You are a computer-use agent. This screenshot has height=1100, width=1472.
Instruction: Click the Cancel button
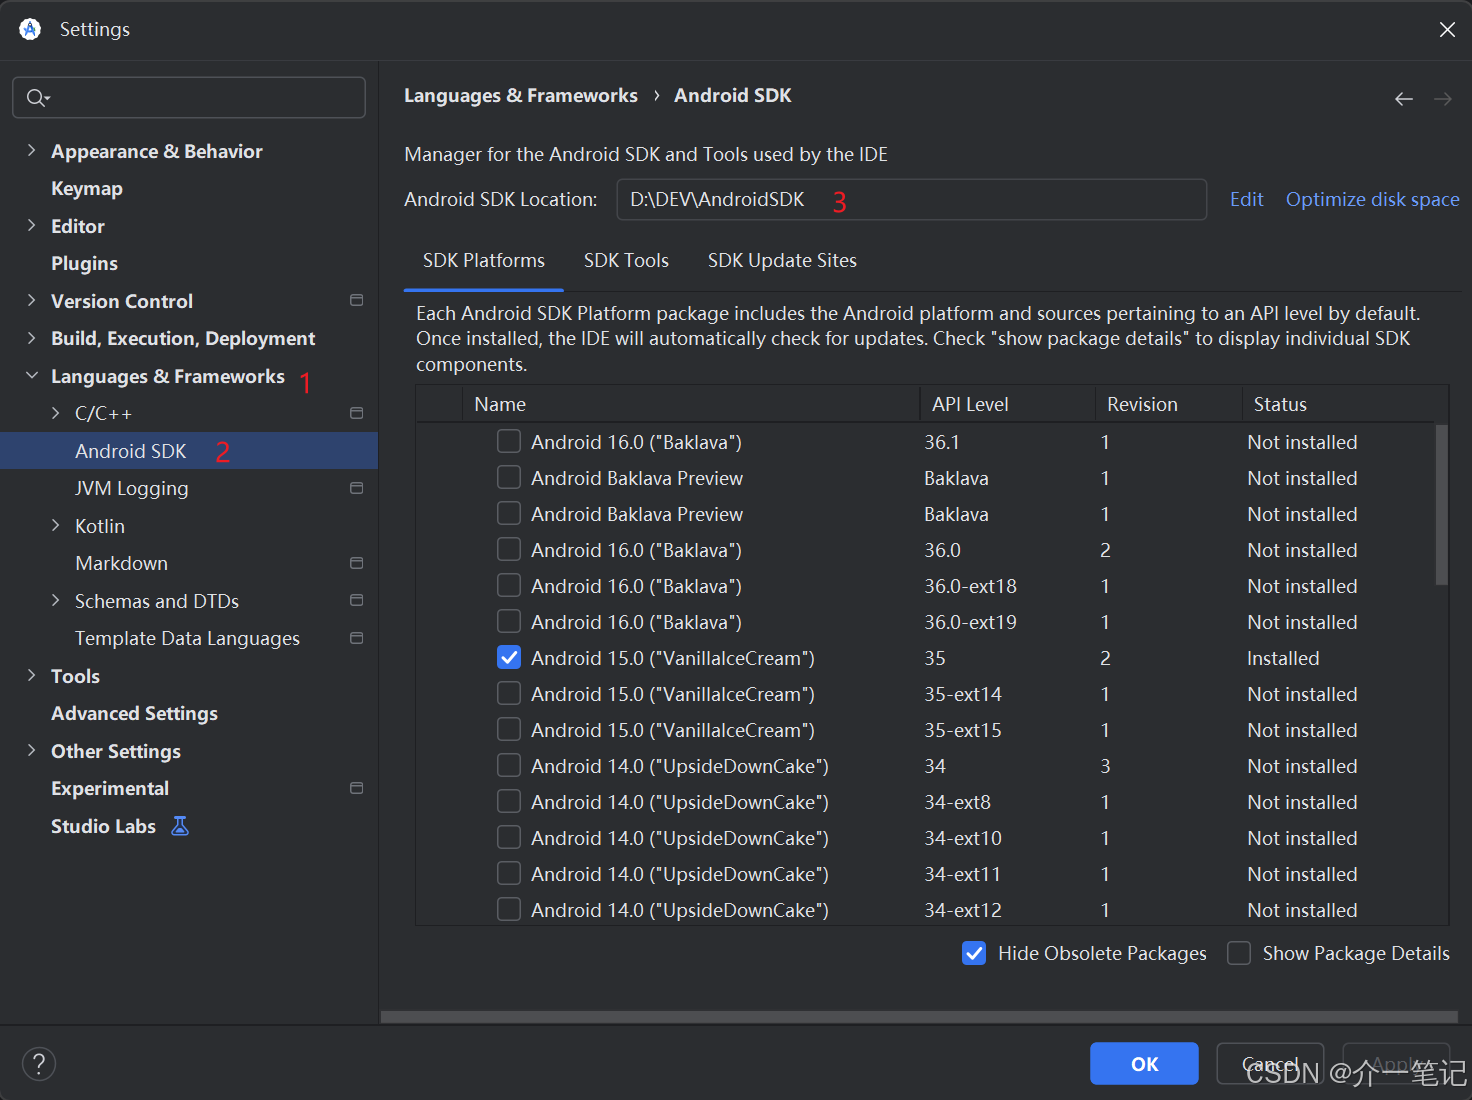tap(1270, 1063)
